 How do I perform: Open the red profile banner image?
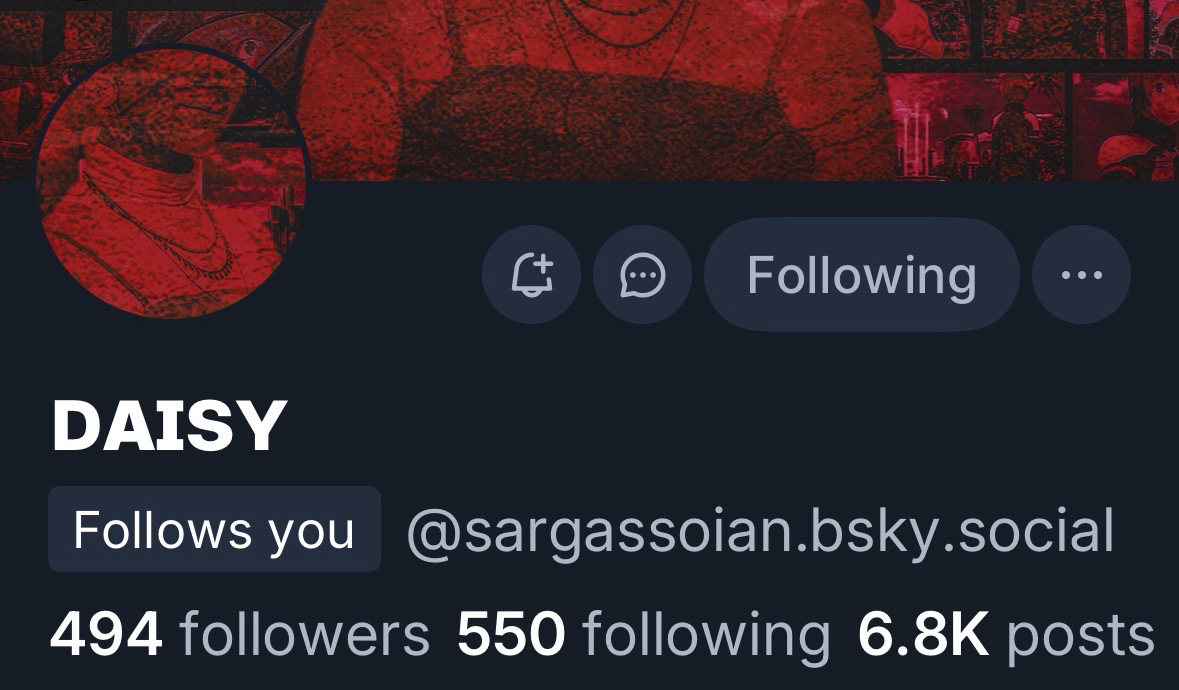(590, 90)
